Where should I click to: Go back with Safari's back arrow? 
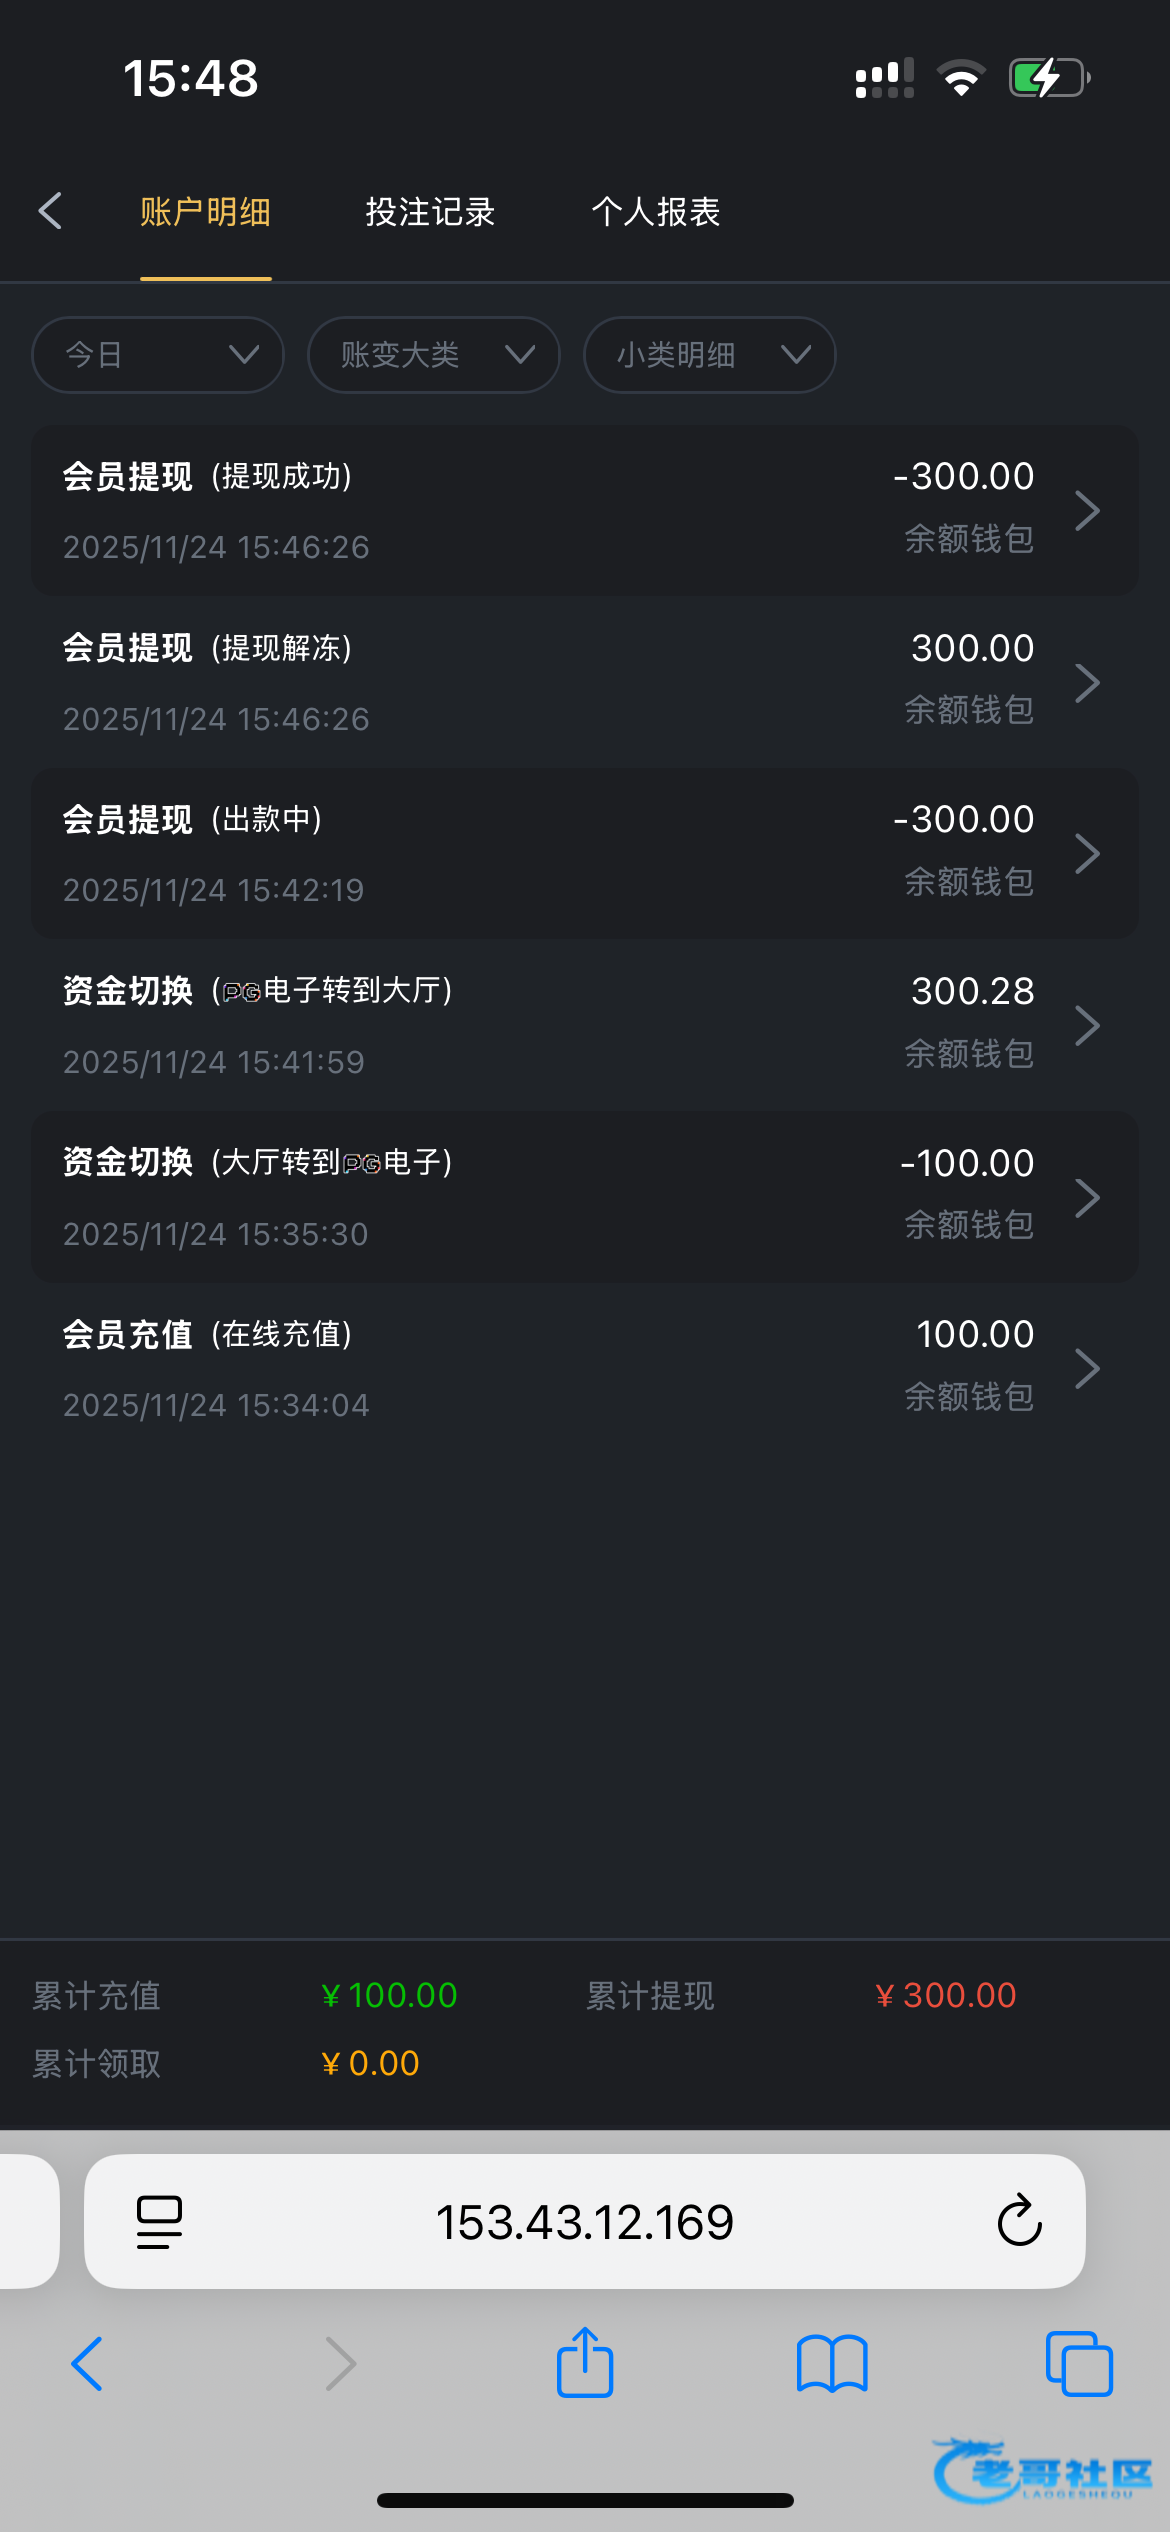(x=87, y=2363)
